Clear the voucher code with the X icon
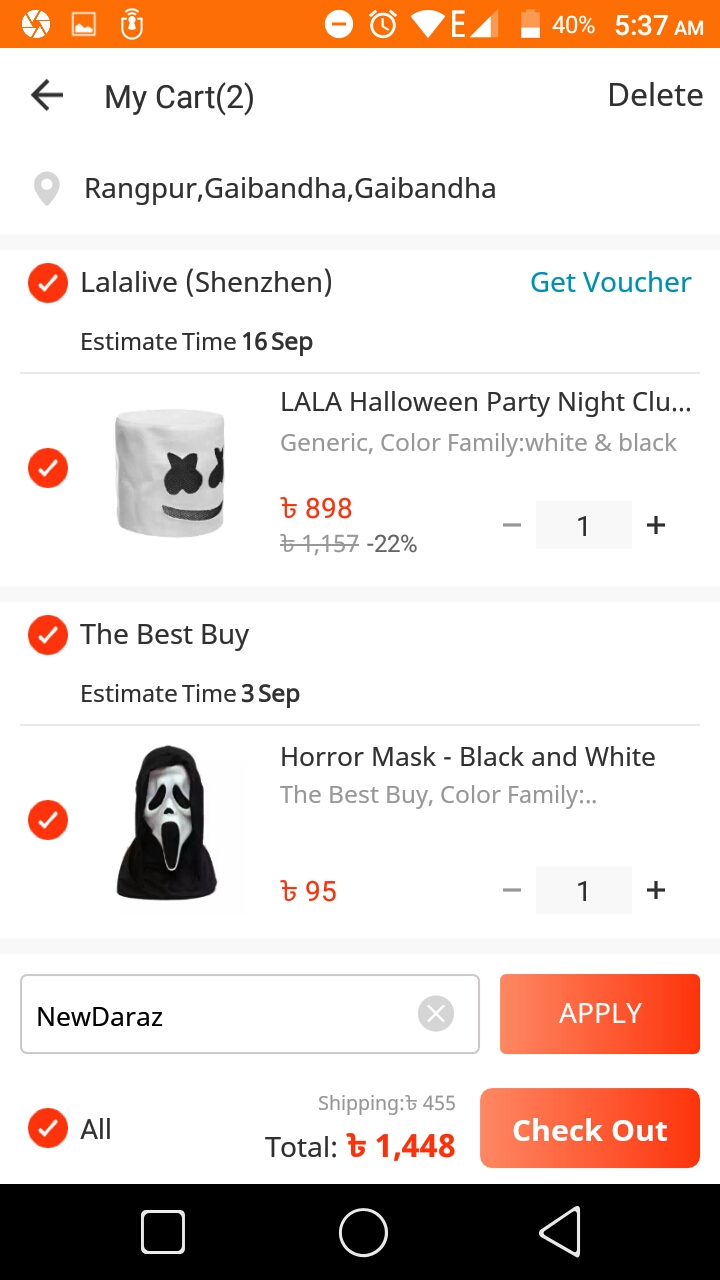 435,1014
